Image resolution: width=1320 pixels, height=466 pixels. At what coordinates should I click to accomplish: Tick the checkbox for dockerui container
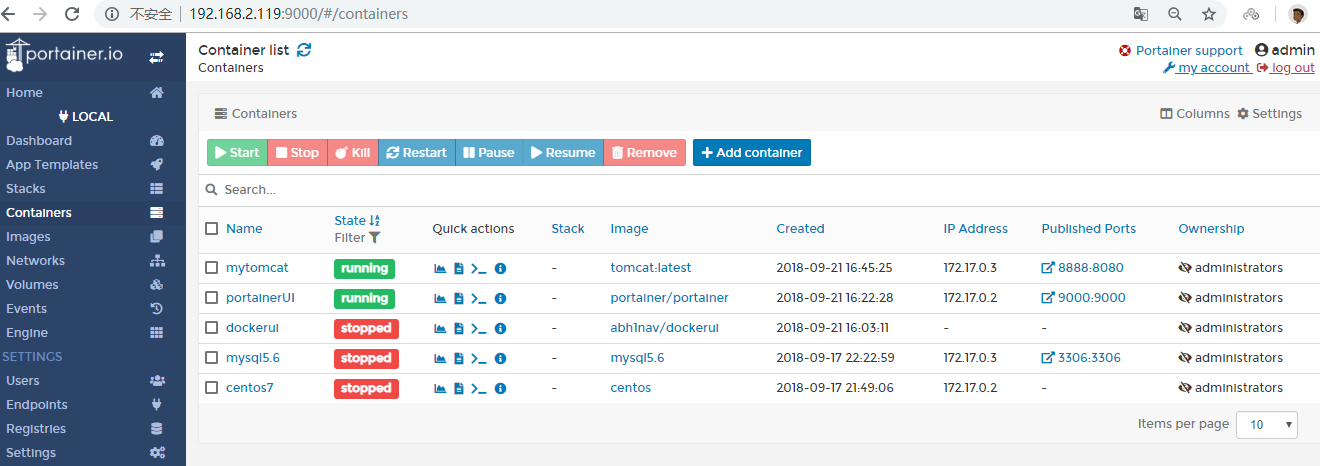tap(212, 328)
